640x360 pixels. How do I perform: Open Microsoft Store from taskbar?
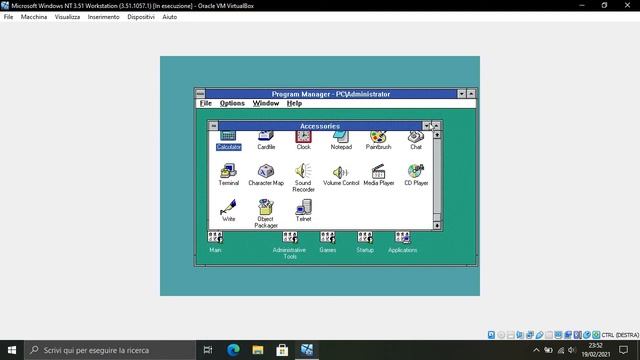click(282, 350)
